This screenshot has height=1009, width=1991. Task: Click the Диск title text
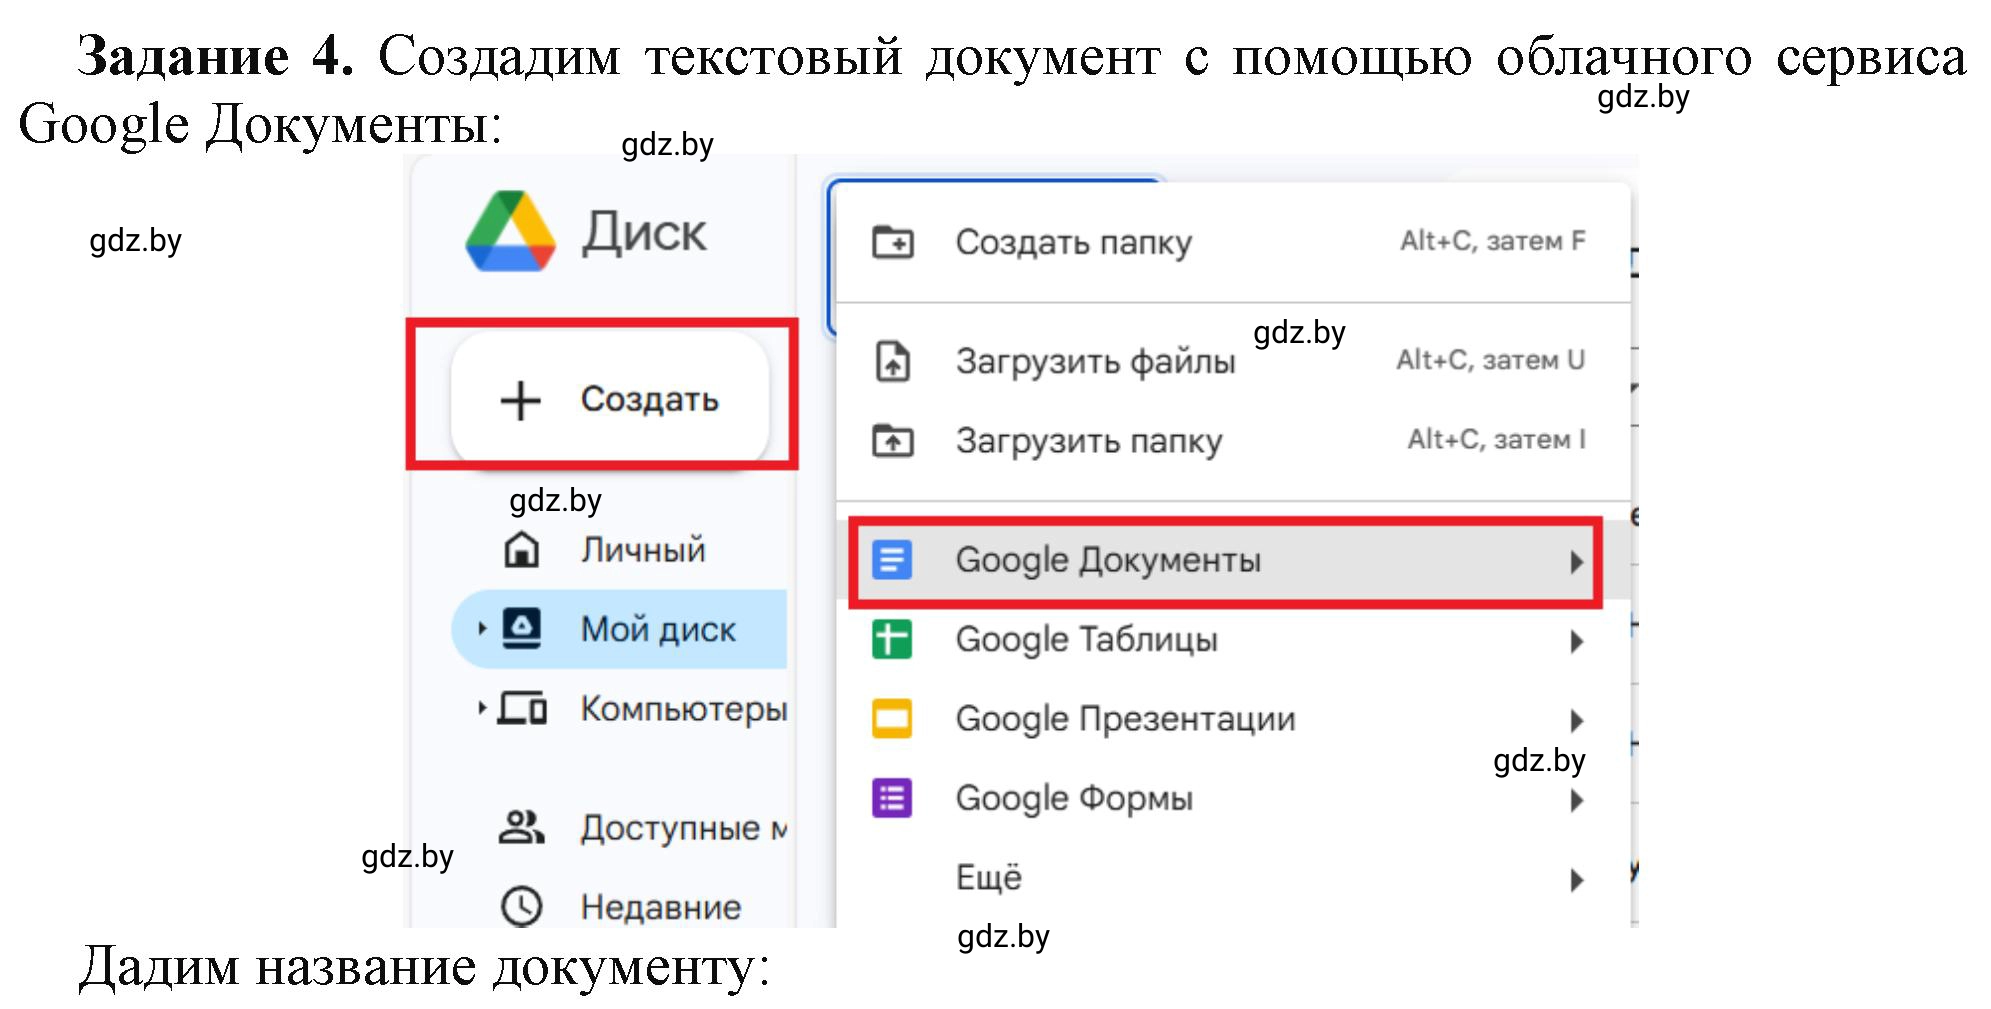[x=645, y=233]
